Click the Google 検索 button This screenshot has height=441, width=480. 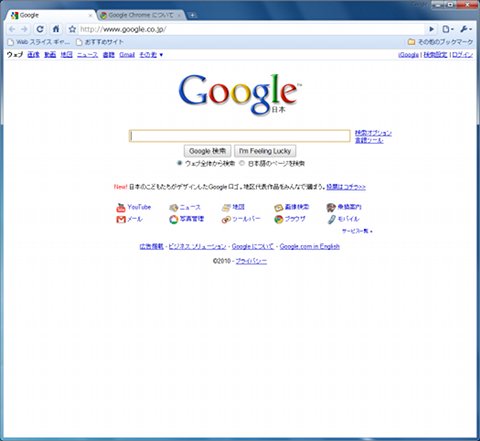pos(207,151)
